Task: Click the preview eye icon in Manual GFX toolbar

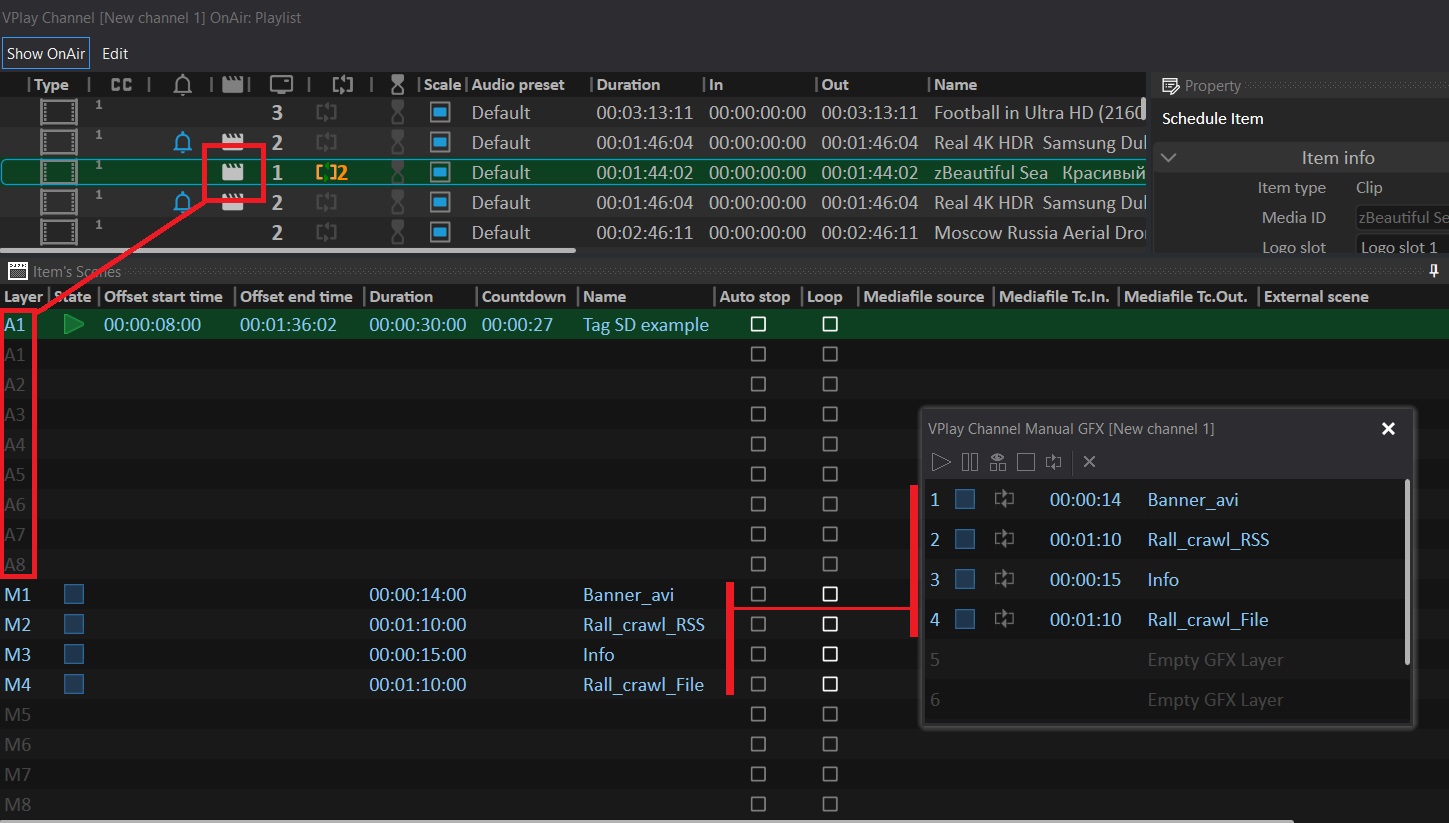Action: click(x=997, y=462)
